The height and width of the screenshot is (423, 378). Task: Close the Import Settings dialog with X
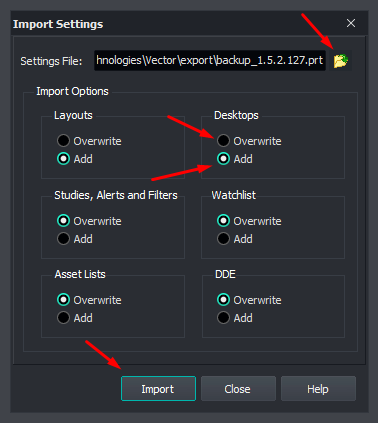351,23
